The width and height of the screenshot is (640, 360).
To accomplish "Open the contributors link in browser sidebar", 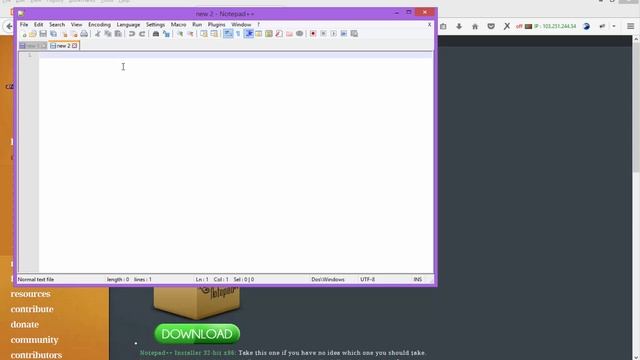I will click(36, 355).
